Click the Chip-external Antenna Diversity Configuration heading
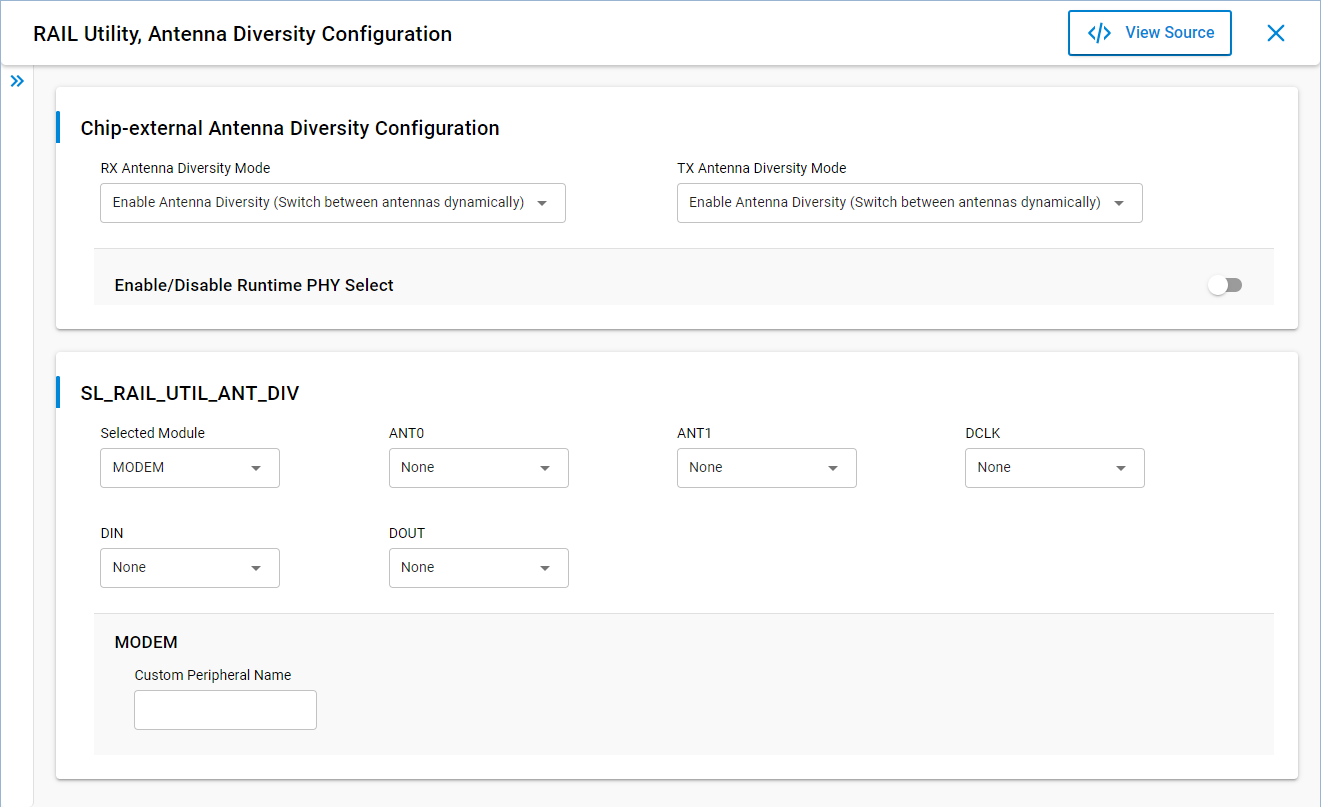 [x=290, y=128]
